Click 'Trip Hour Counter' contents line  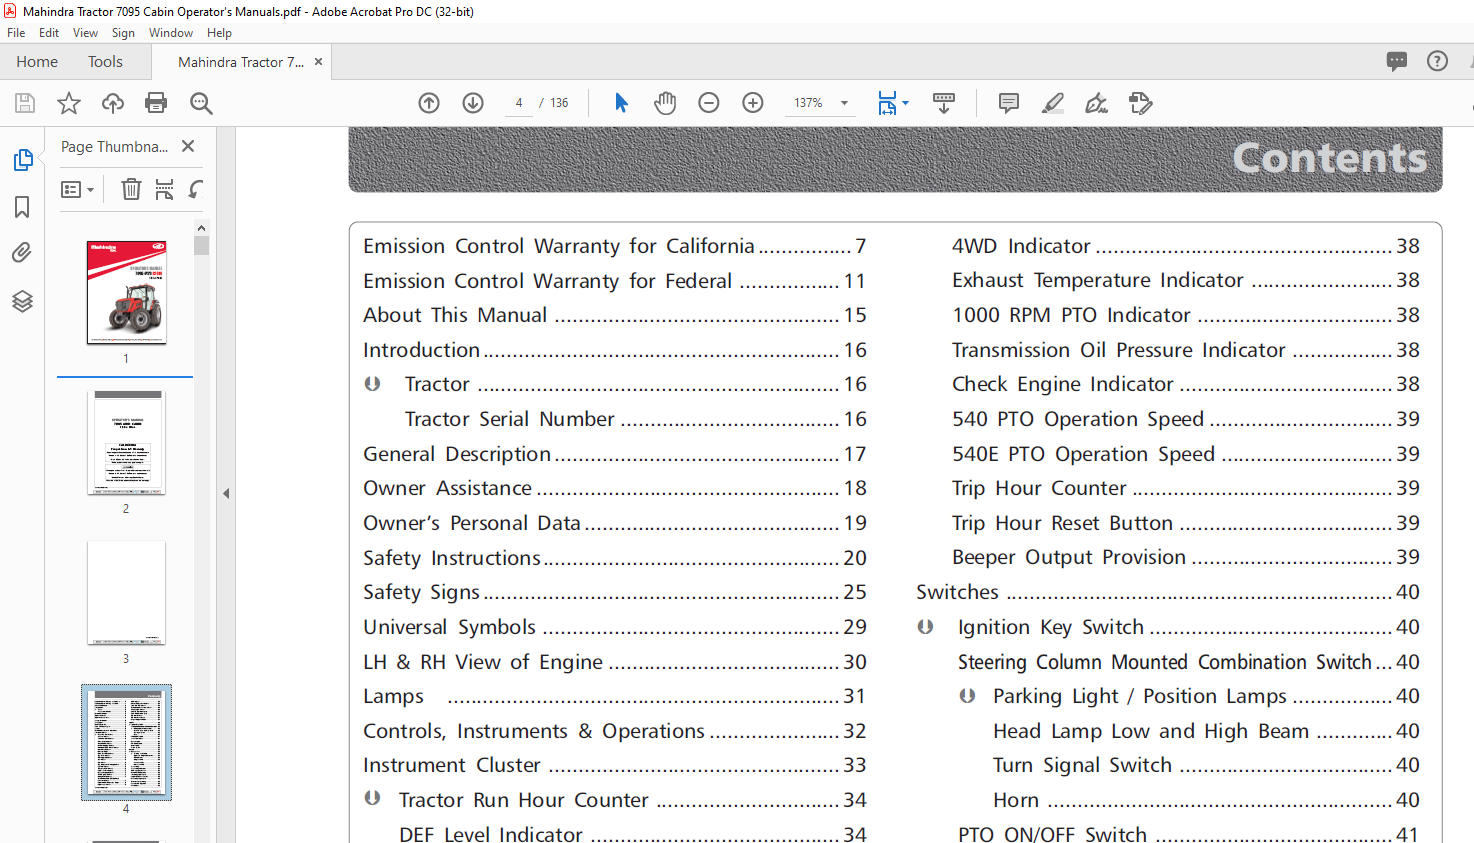[1186, 488]
